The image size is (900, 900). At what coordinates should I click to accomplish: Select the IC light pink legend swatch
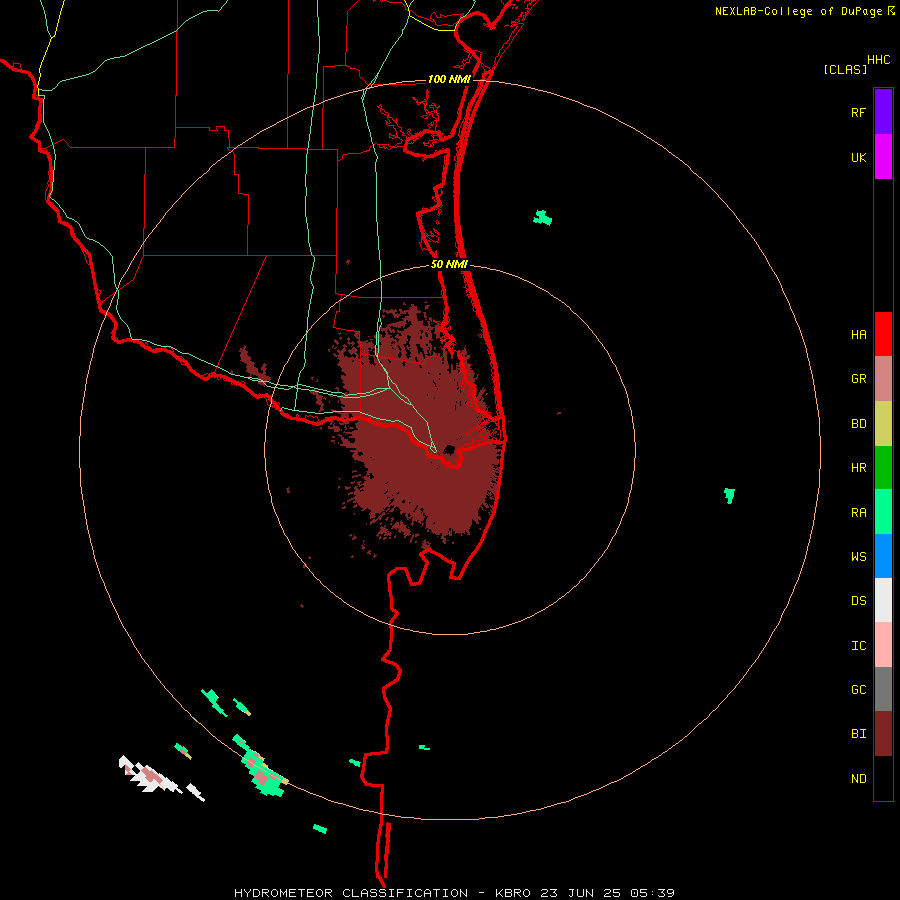pyautogui.click(x=883, y=645)
